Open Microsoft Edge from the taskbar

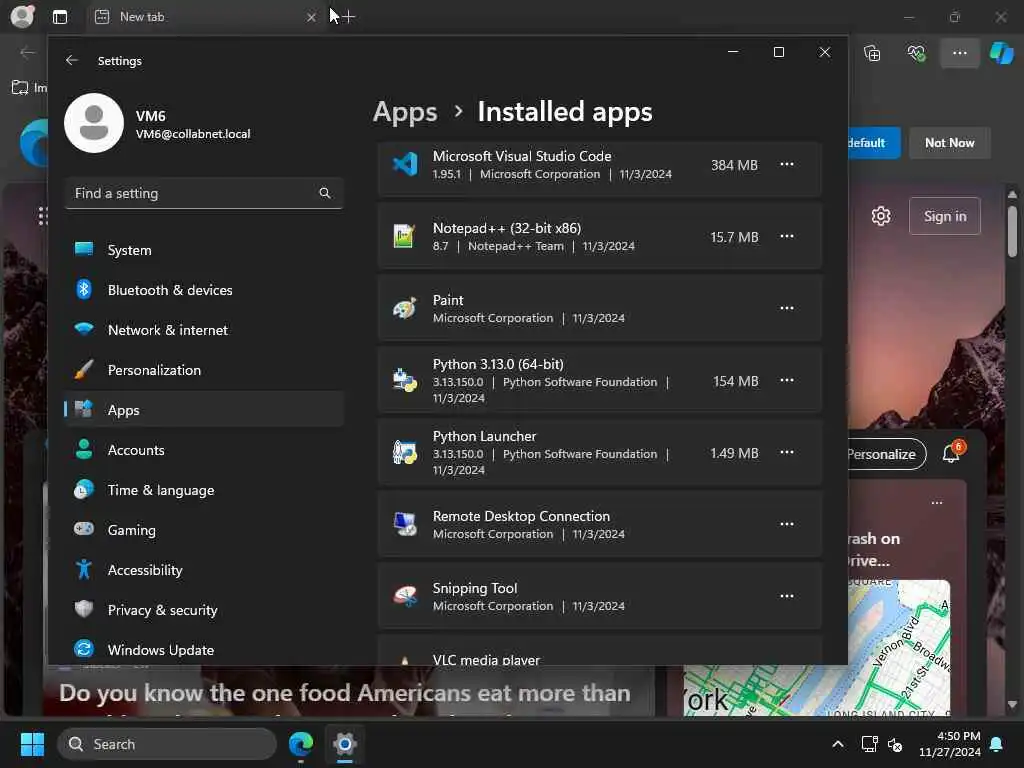pos(301,744)
